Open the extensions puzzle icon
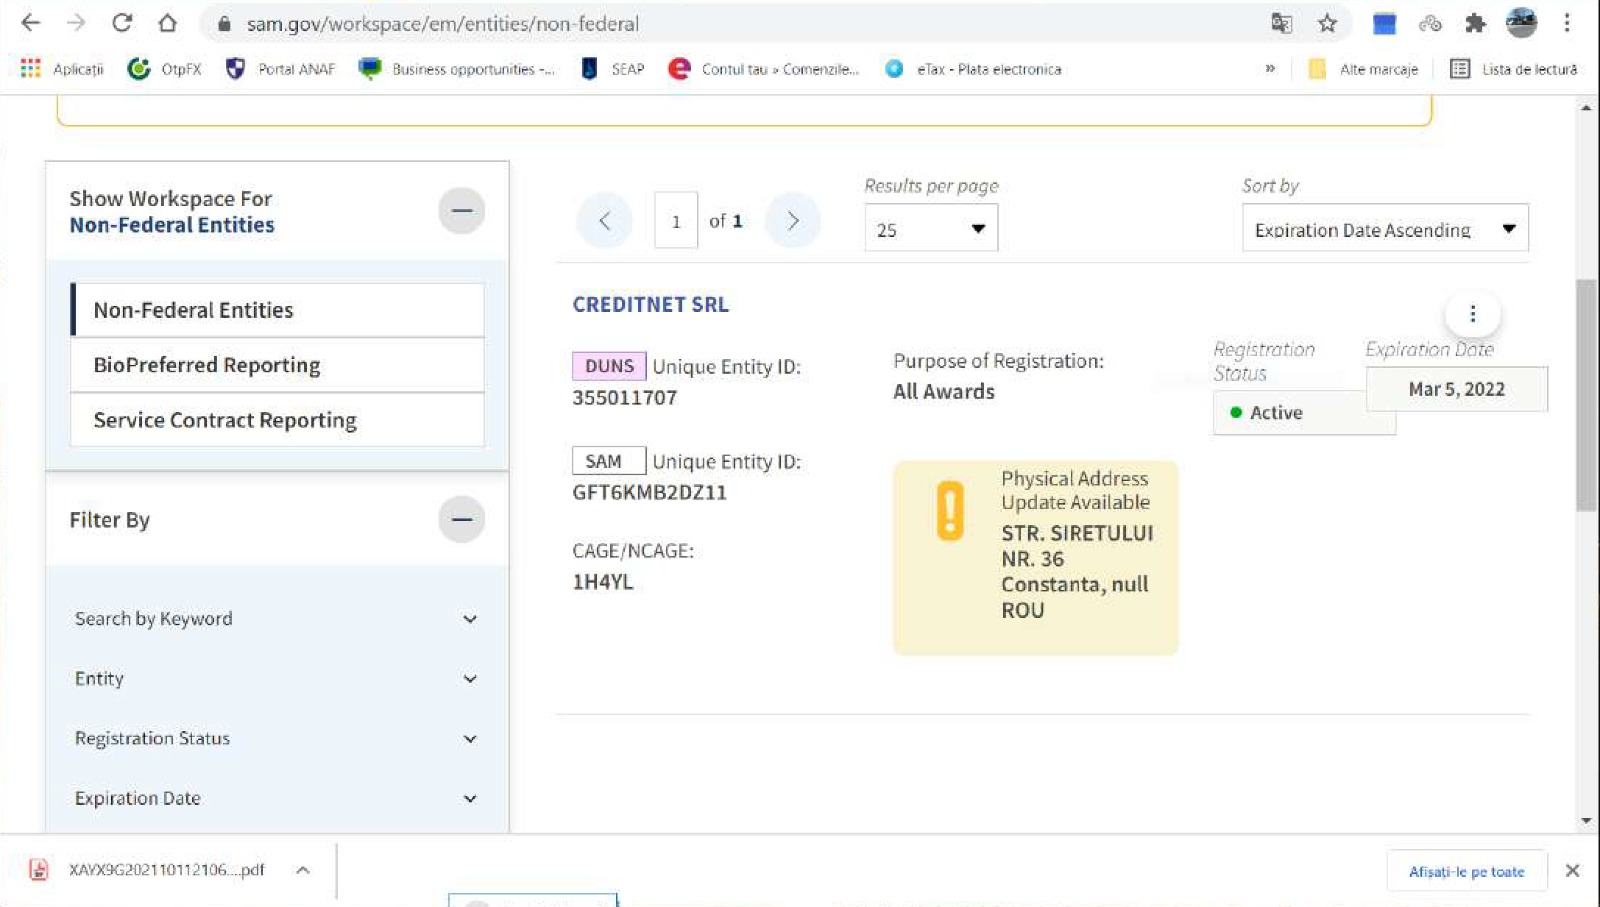The height and width of the screenshot is (907, 1600). coord(1475,23)
